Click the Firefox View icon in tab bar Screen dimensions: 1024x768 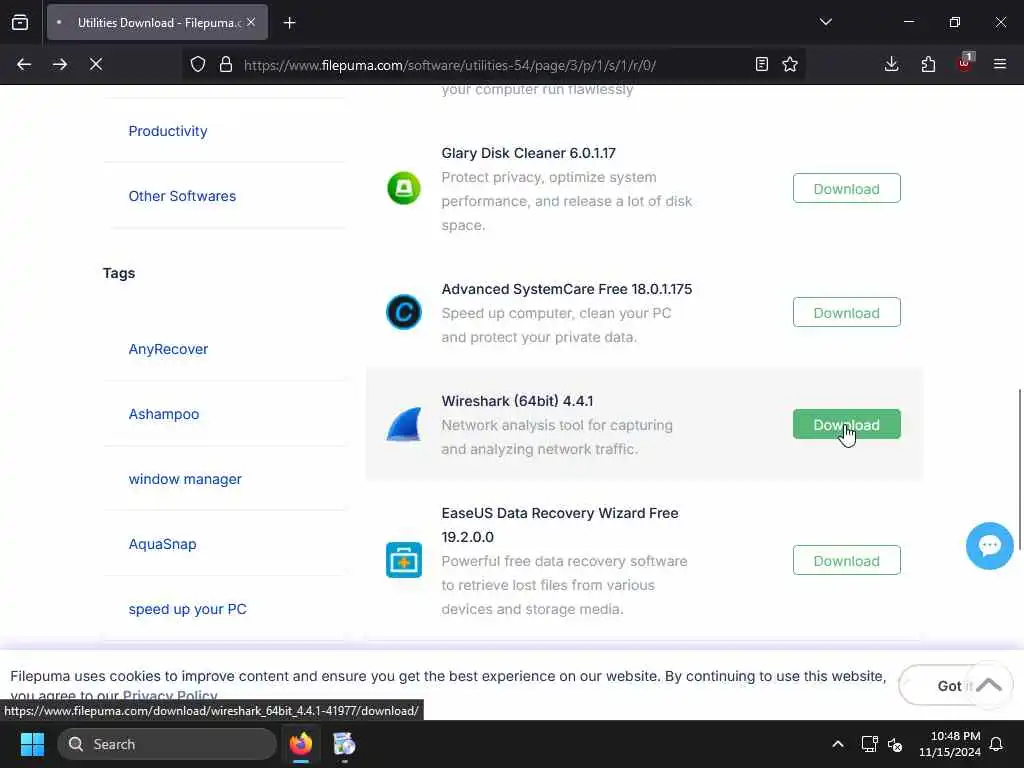(x=20, y=23)
